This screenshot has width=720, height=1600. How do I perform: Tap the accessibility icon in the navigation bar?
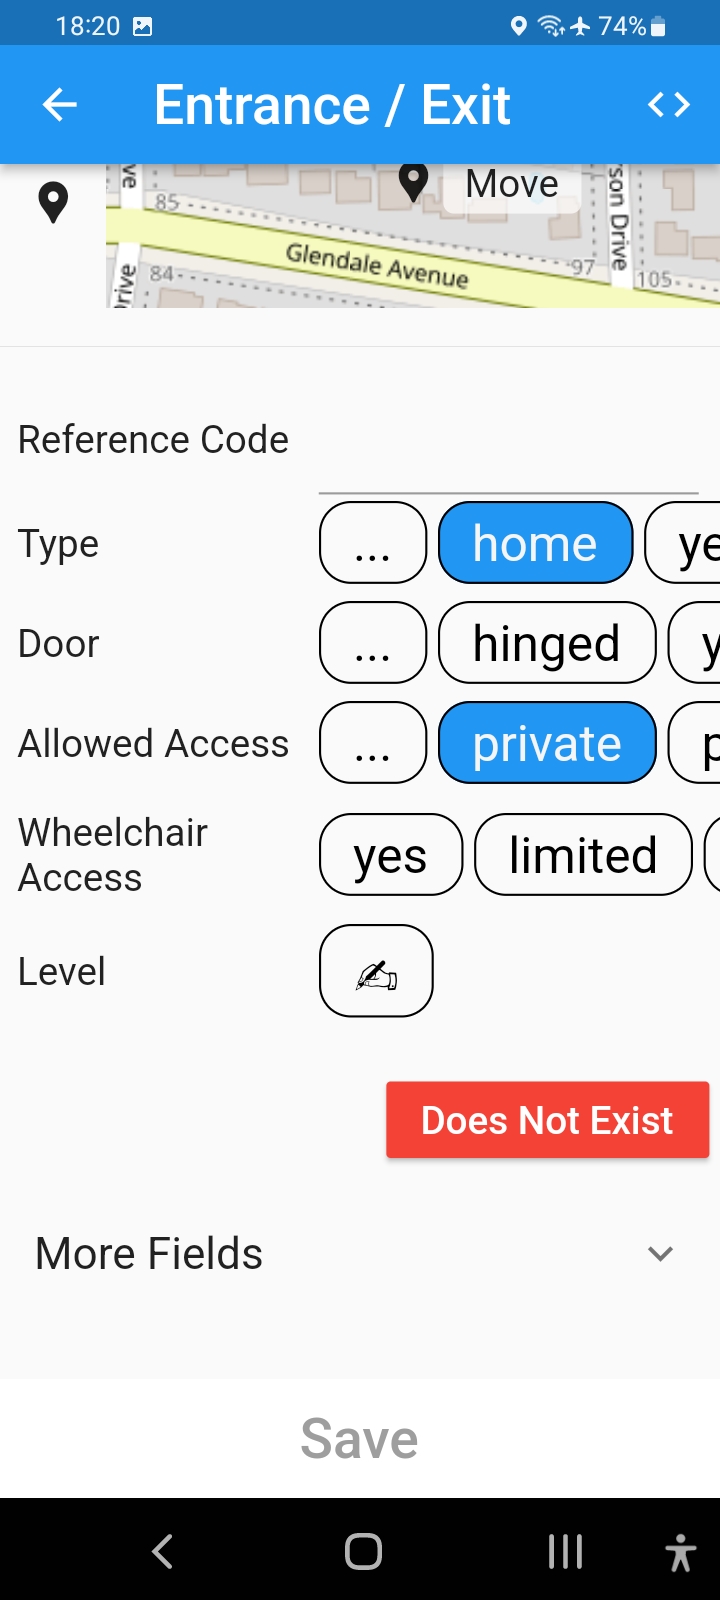point(680,1551)
